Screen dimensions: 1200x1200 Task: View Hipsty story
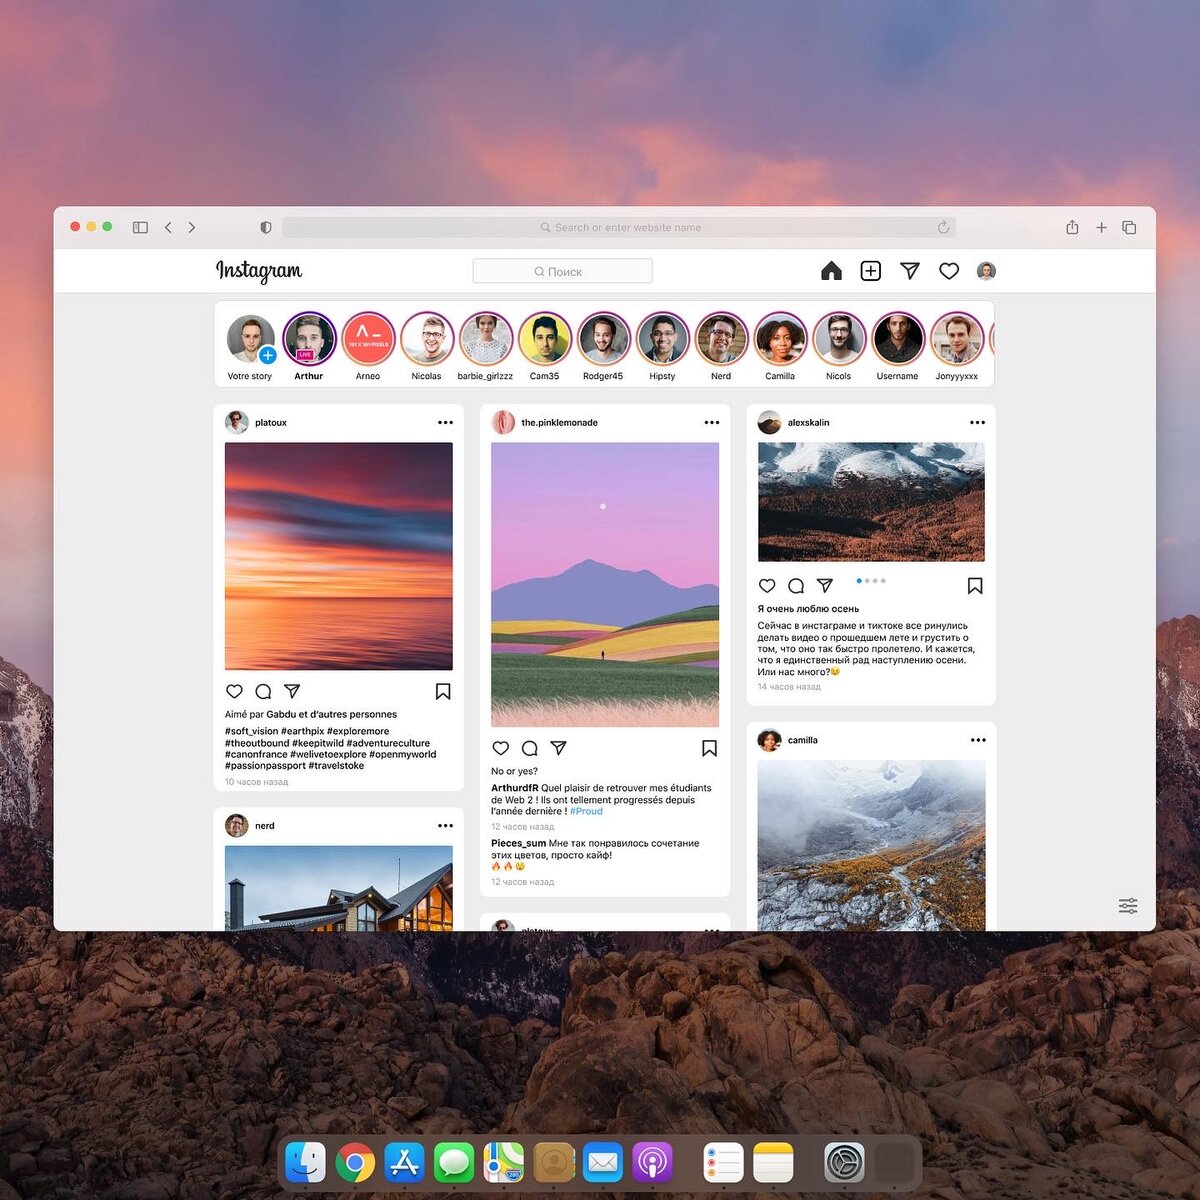click(x=663, y=339)
